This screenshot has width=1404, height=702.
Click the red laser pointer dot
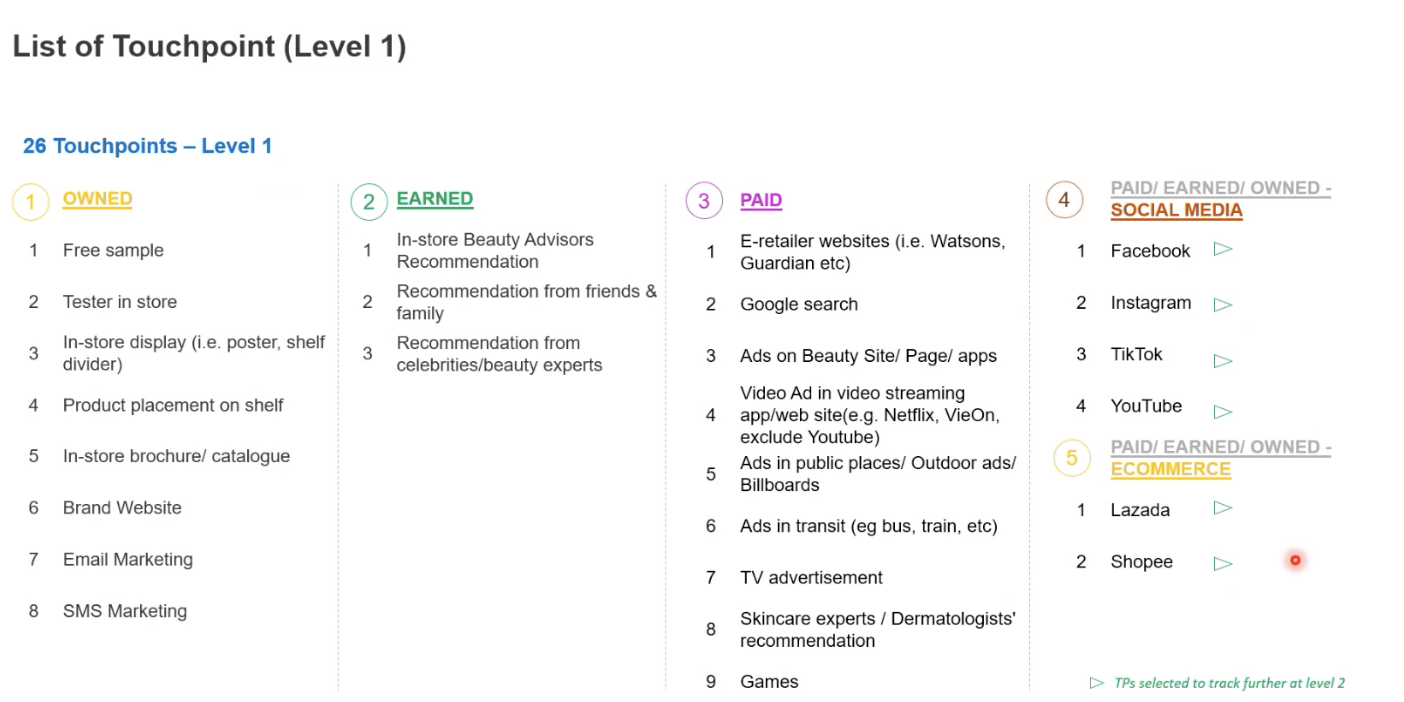pyautogui.click(x=1295, y=560)
